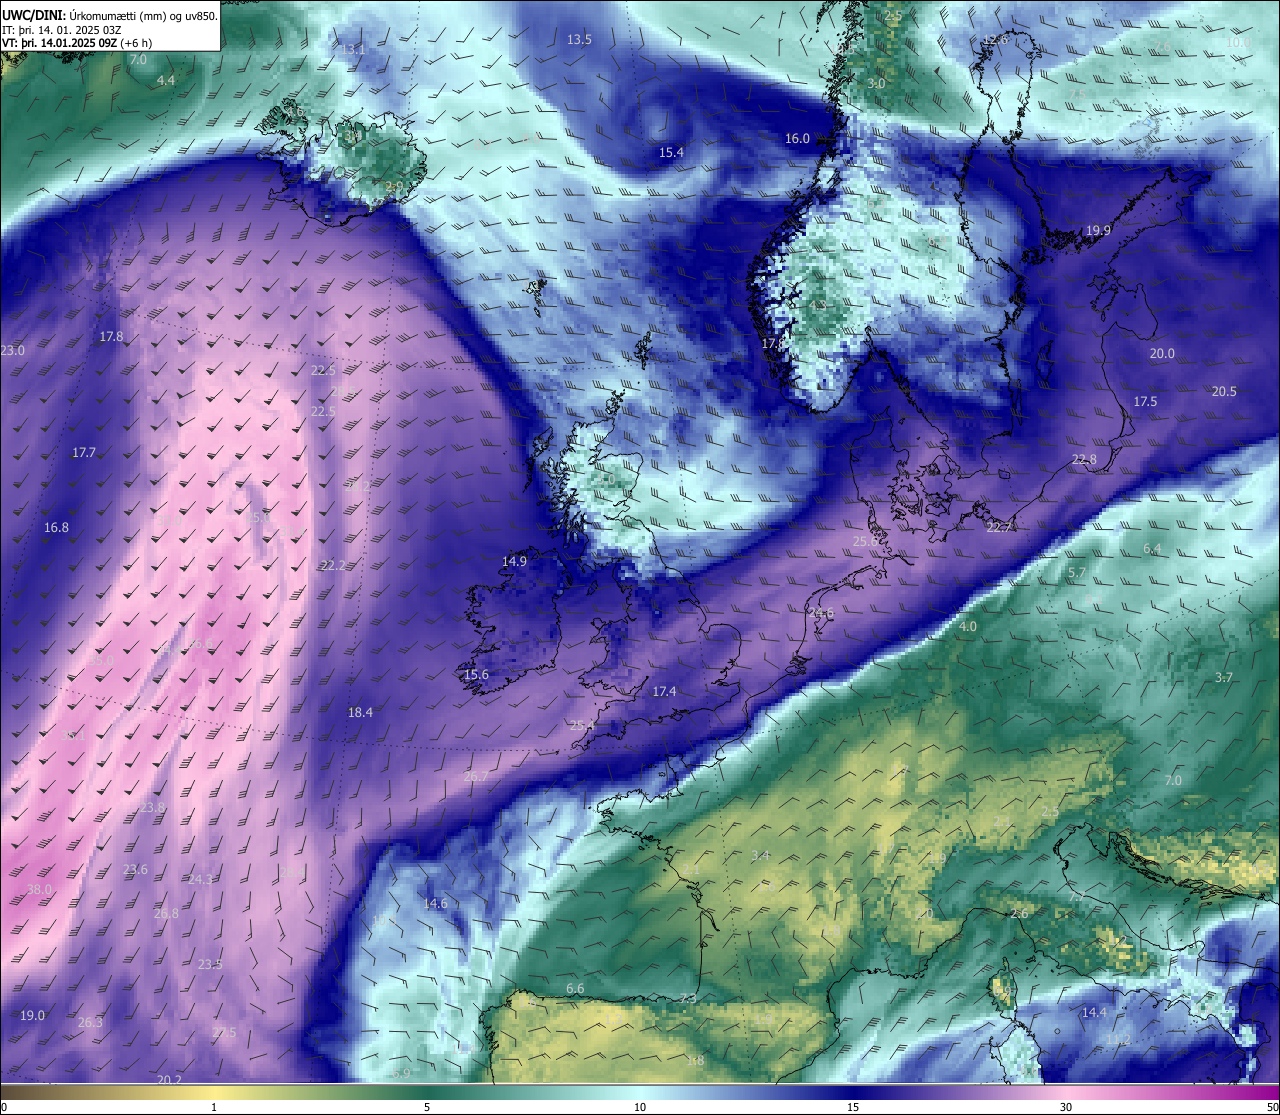
Task: Click the 22.7 value on the map
Action: pos(999,527)
